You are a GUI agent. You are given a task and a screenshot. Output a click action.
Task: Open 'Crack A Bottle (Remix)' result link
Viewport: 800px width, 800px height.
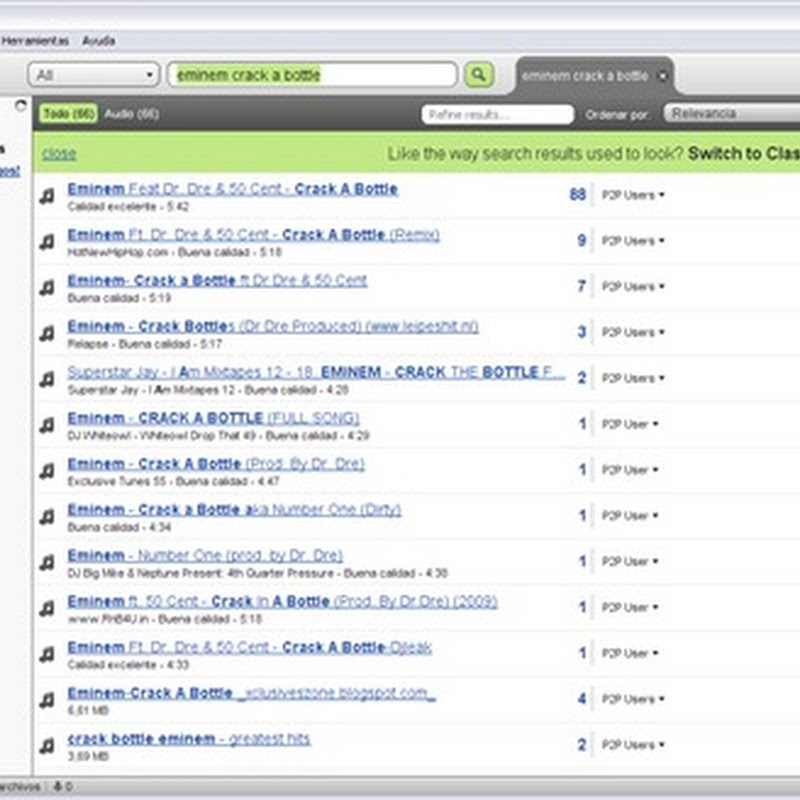point(254,235)
